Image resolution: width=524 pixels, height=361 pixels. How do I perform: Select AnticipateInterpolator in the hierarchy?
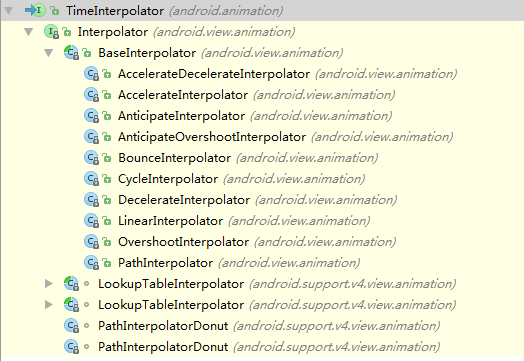pos(181,116)
